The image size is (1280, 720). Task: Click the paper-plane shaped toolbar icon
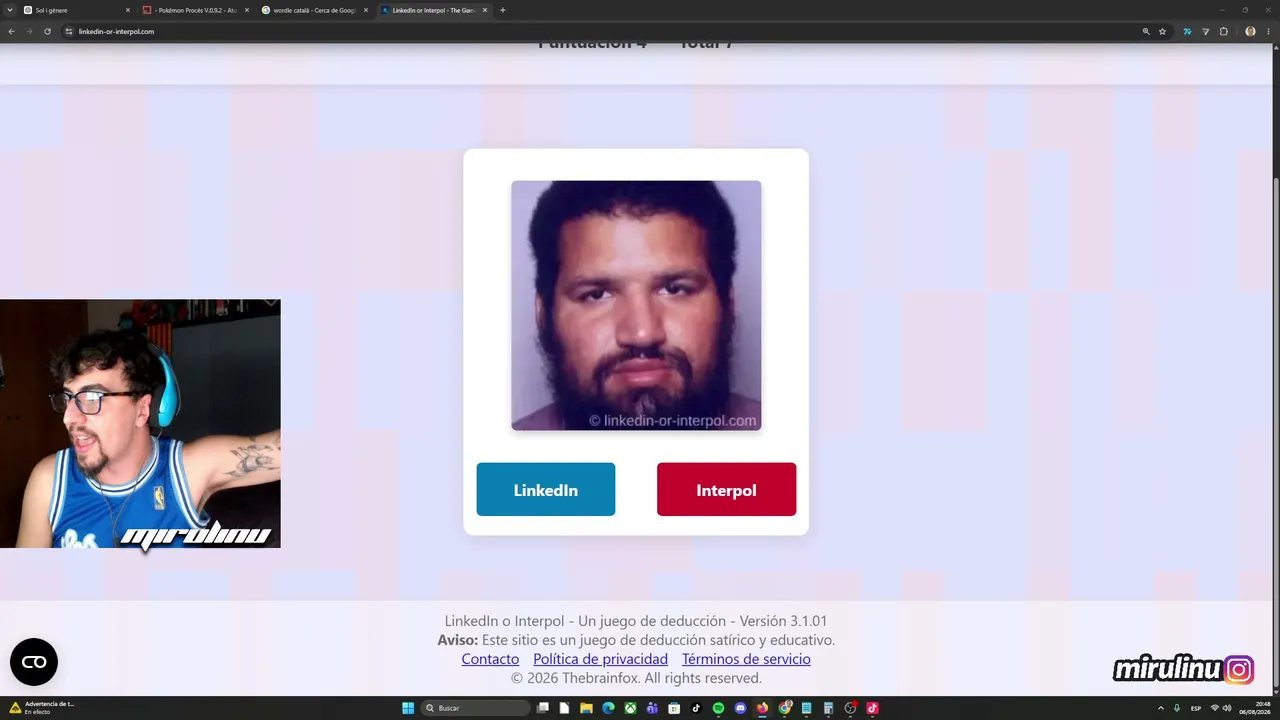pyautogui.click(x=1205, y=31)
